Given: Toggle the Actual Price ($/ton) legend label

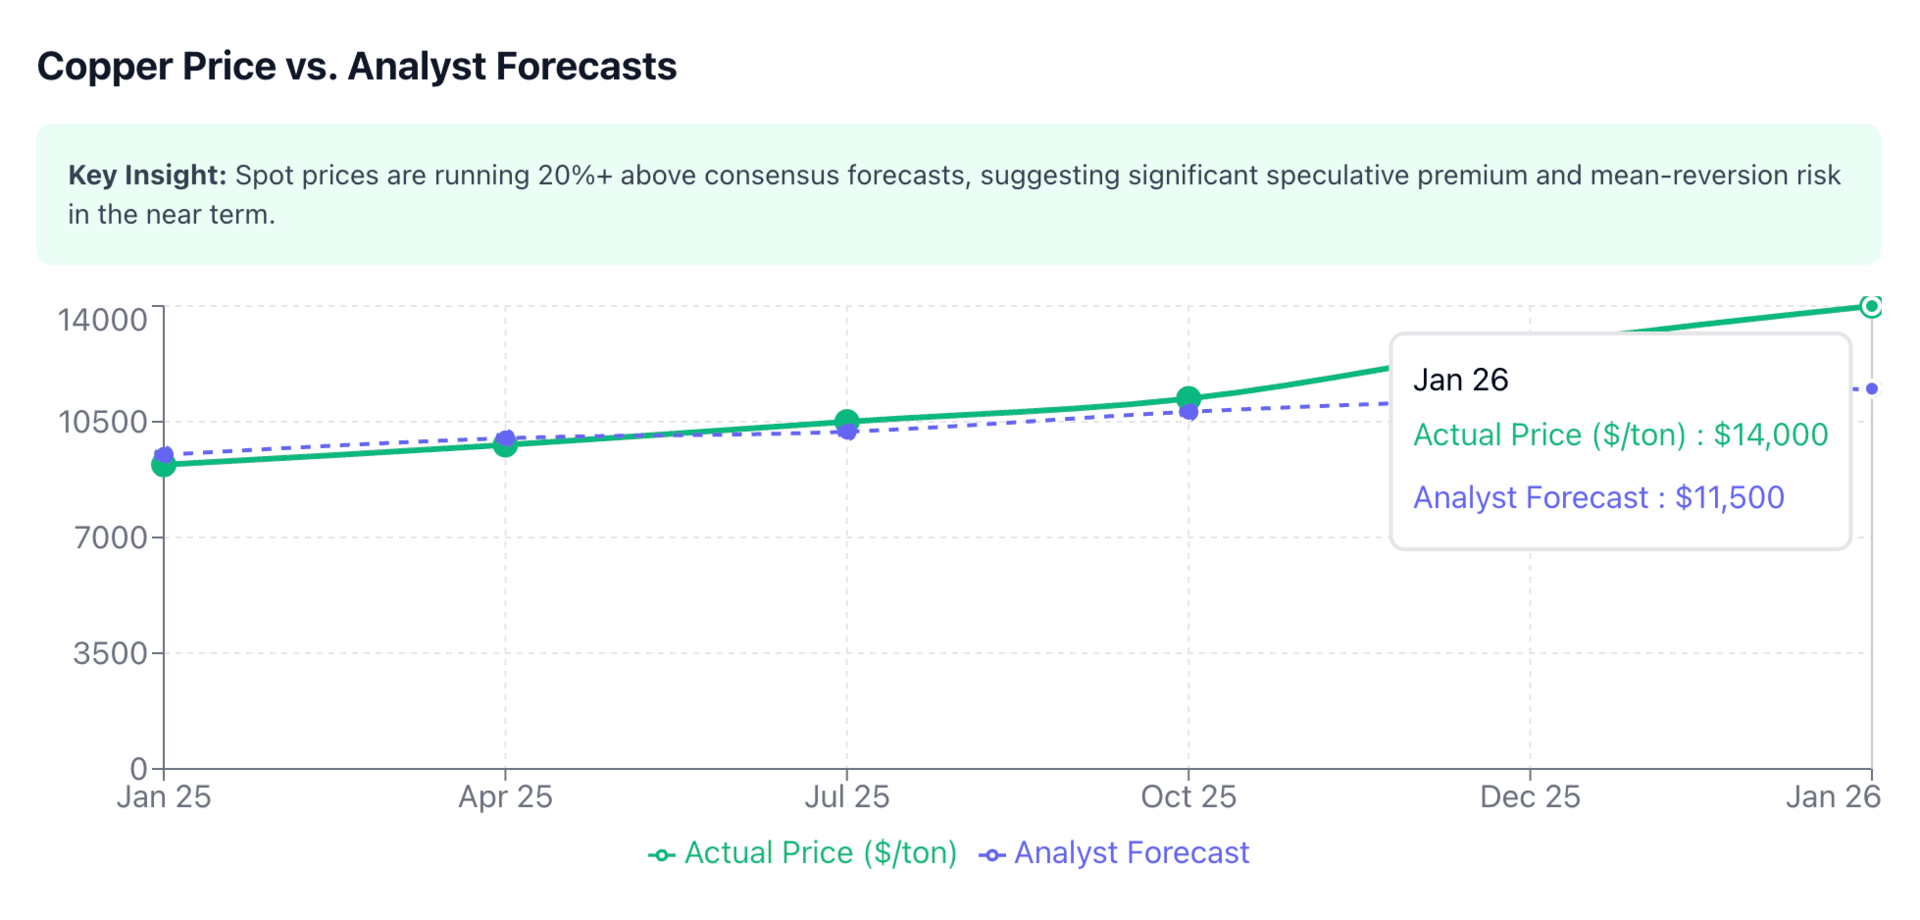Looking at the screenshot, I should click(x=820, y=853).
